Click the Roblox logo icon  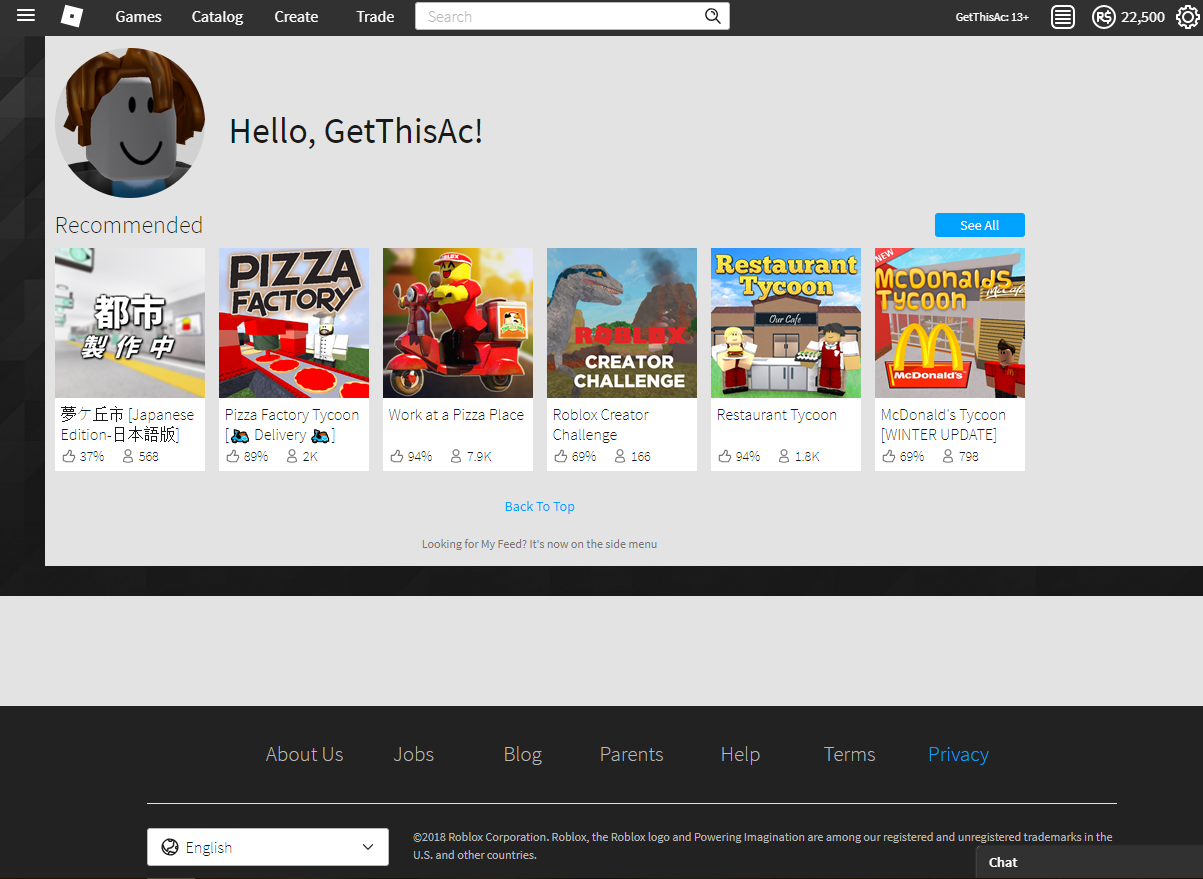(x=72, y=16)
